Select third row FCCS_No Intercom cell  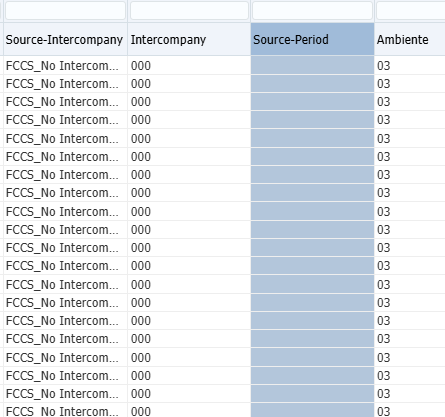click(65, 101)
